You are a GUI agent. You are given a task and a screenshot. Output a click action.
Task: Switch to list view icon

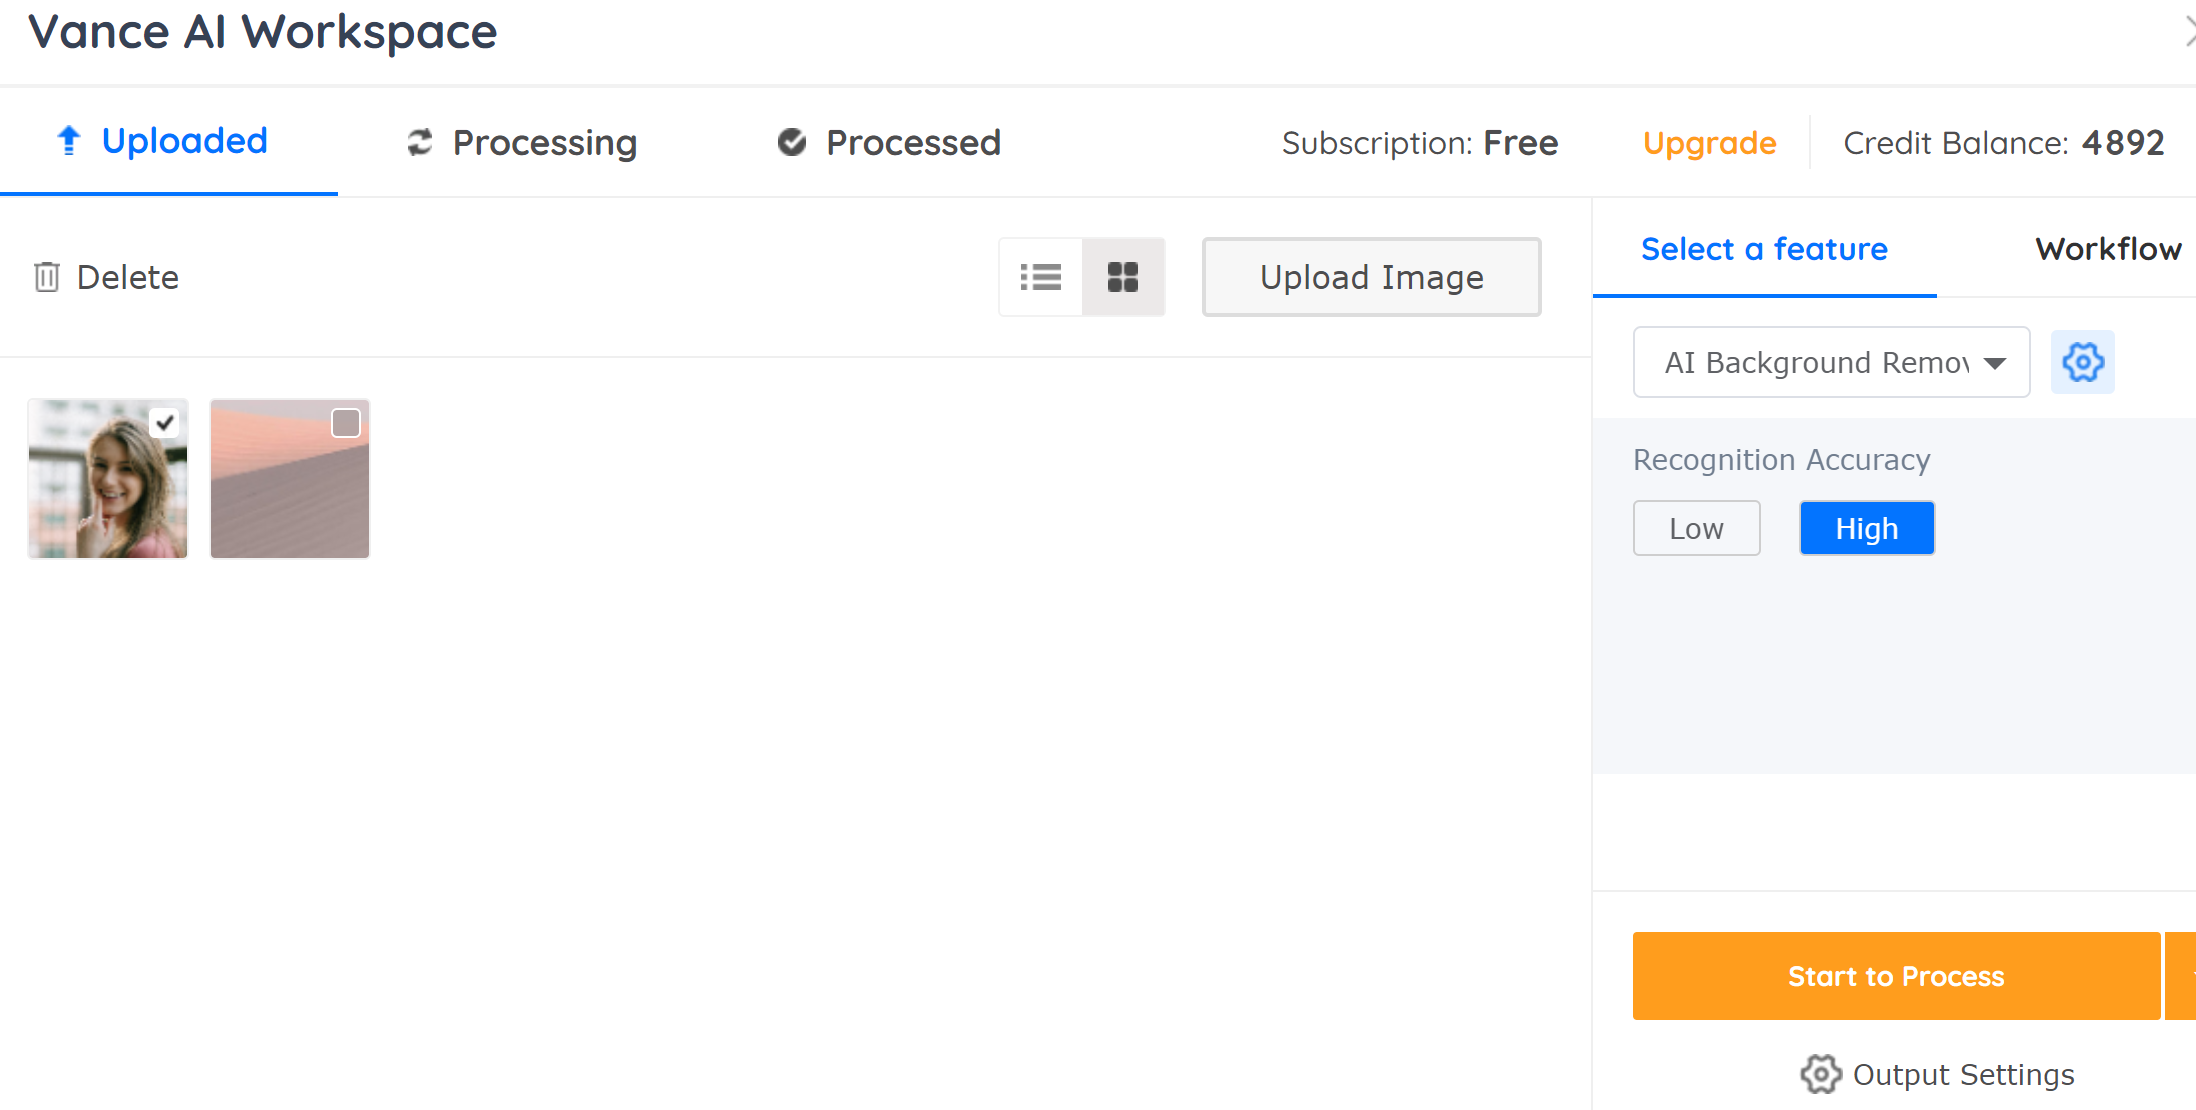1040,277
